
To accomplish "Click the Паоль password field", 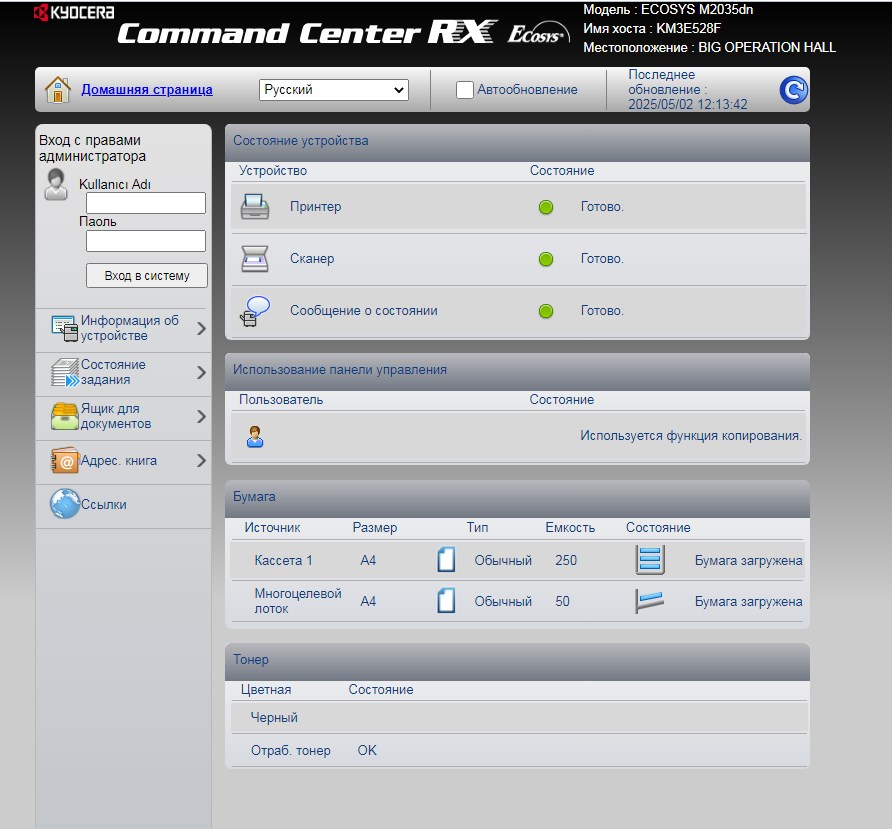I will (146, 241).
